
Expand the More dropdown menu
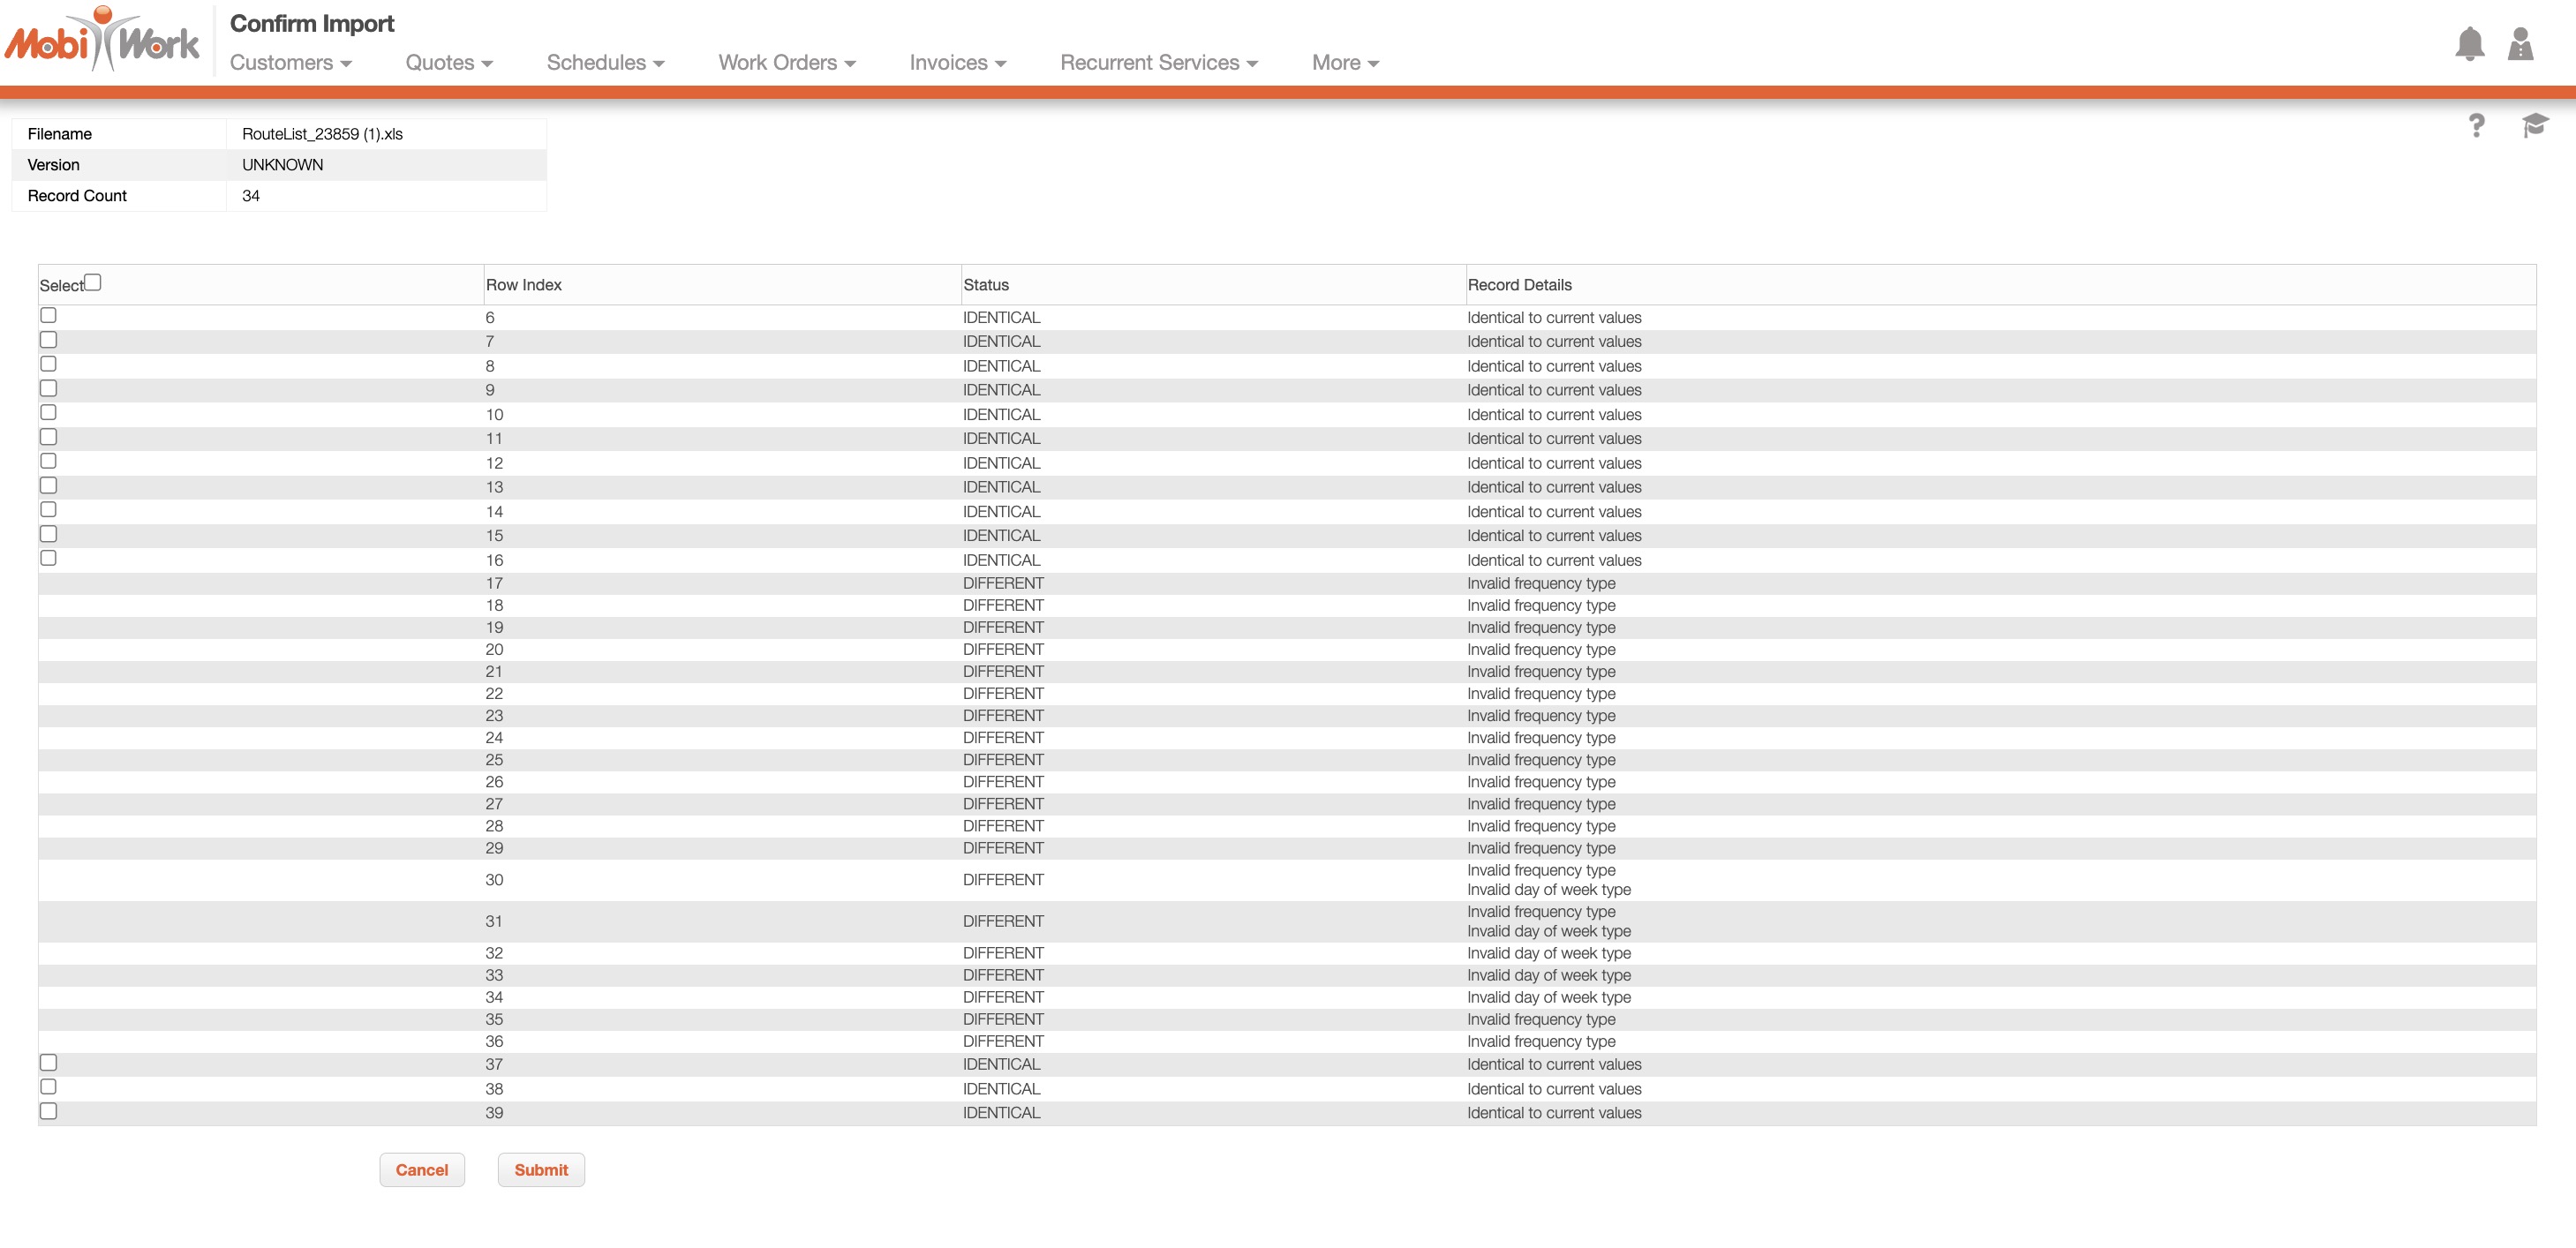(x=1344, y=63)
